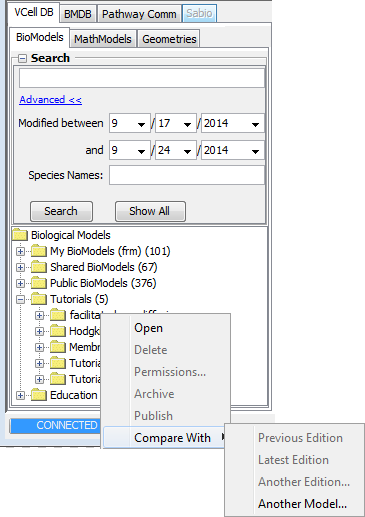Open the Pathway Comm tab
Screen dimensions: 365x517
point(139,14)
